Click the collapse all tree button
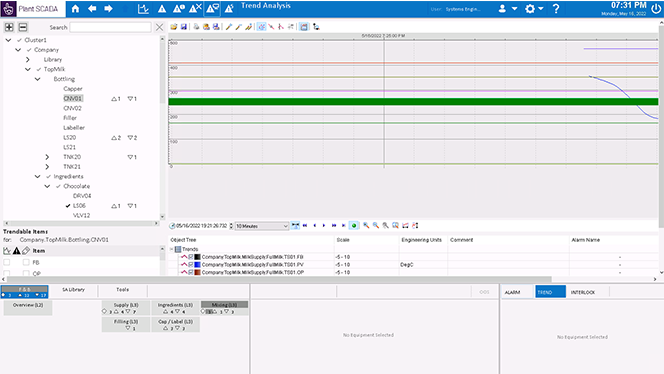This screenshot has width=664, height=374. coord(23,27)
